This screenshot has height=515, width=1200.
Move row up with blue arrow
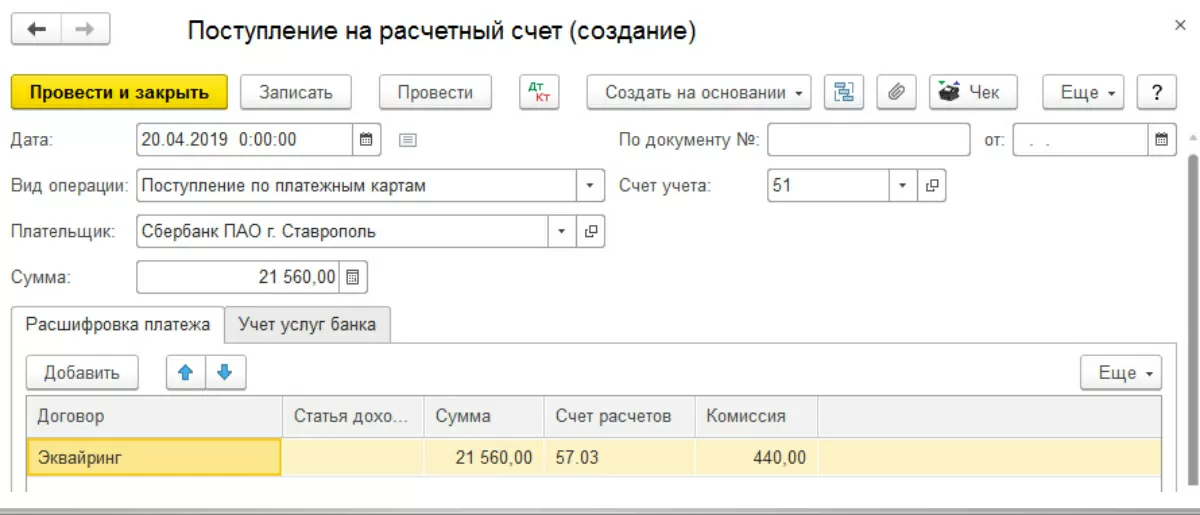(185, 373)
